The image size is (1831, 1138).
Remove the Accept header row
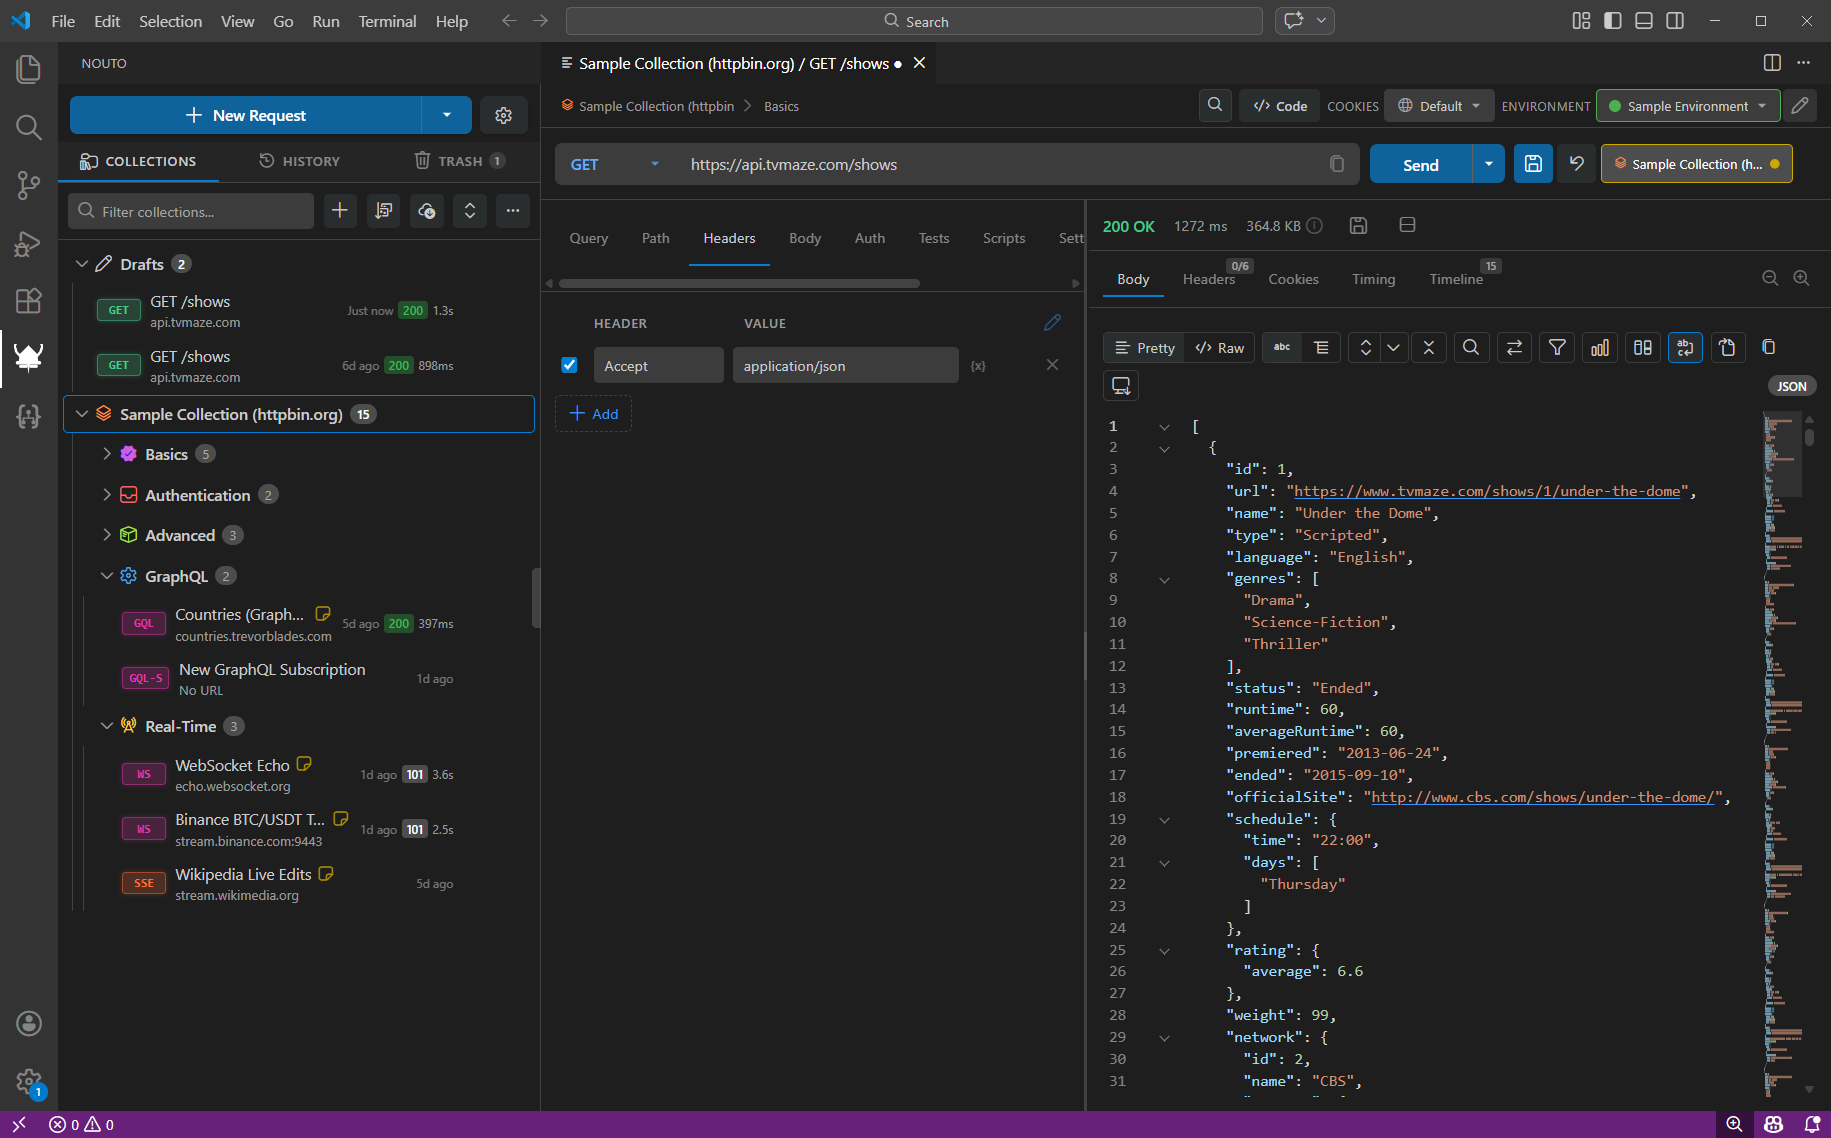[1052, 365]
